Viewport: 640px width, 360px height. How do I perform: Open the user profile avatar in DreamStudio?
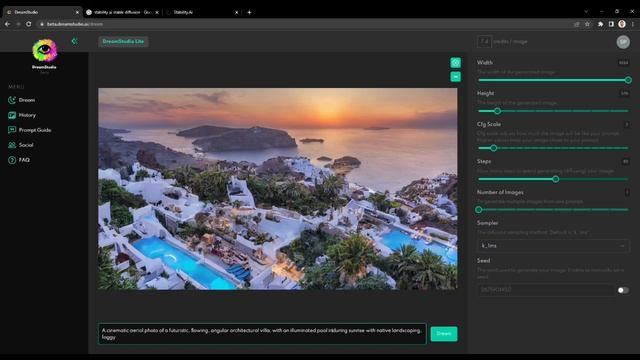(623, 42)
